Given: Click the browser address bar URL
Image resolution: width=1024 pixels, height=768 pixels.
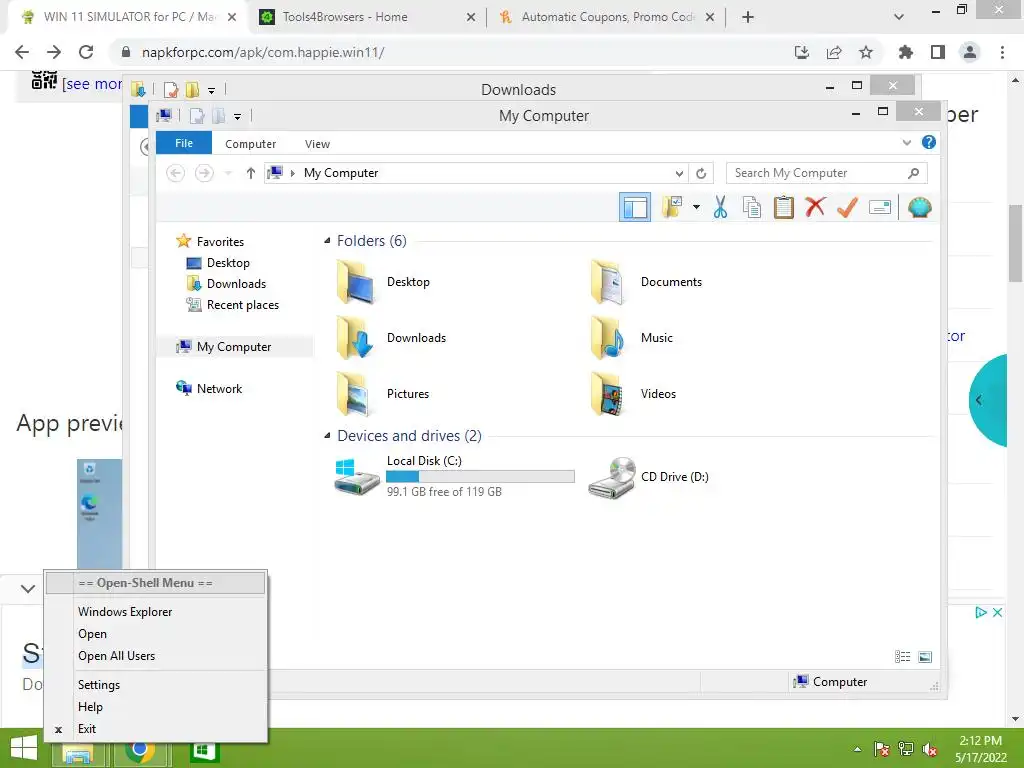Looking at the screenshot, I should point(263,52).
